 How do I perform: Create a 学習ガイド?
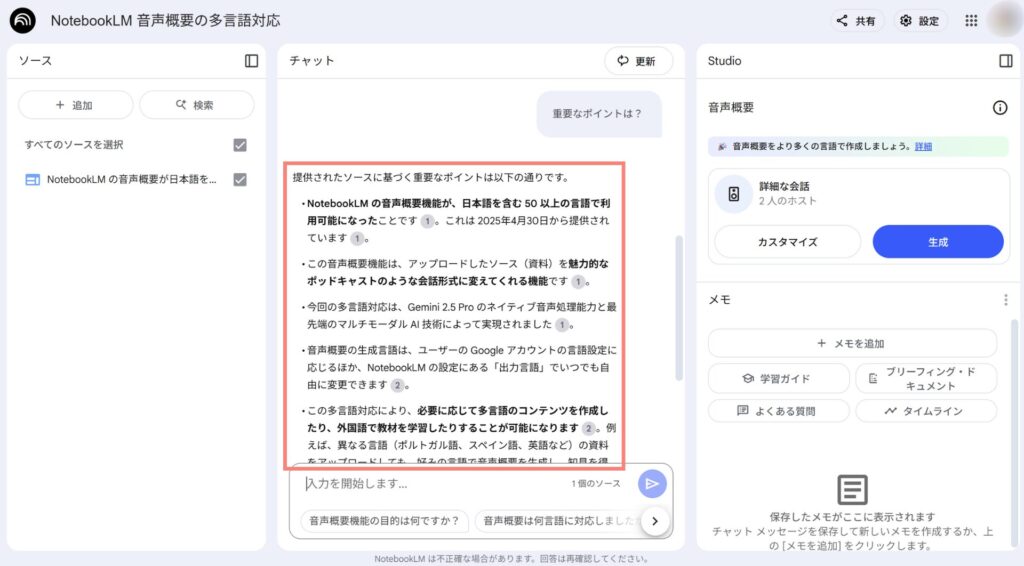coord(778,379)
